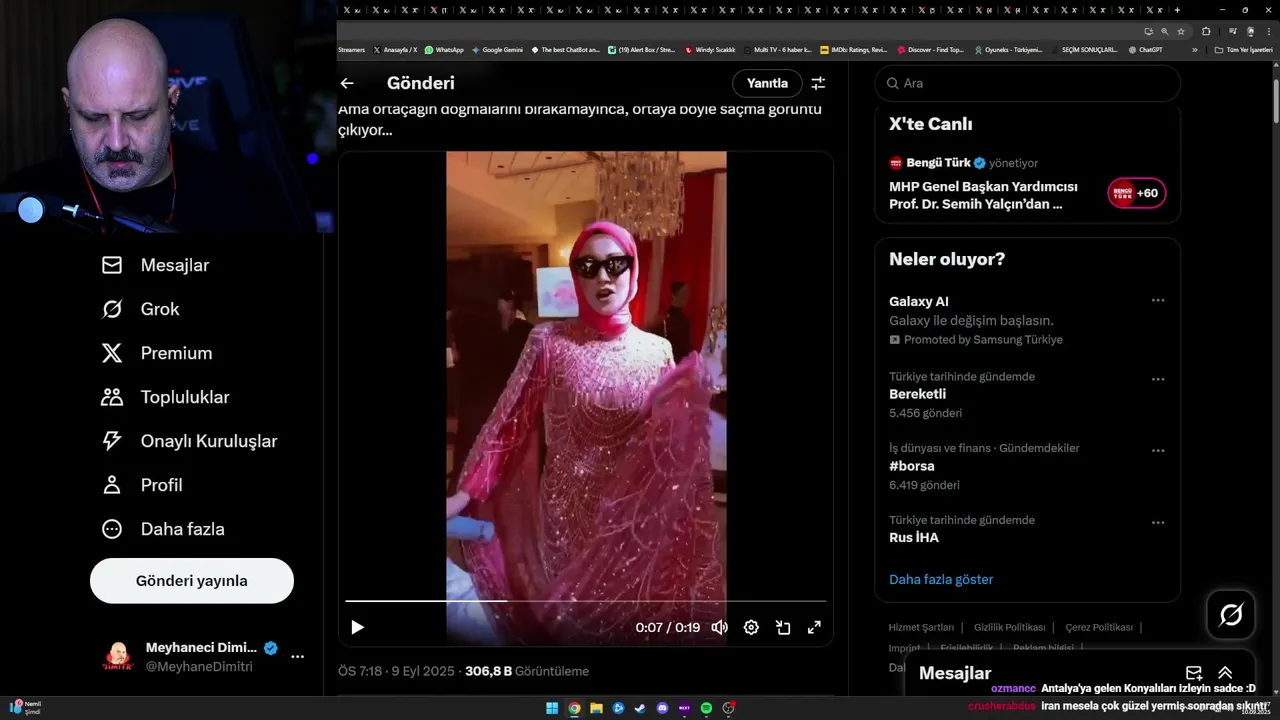This screenshot has width=1280, height=720.
Task: Open Gizlilik Politikası footer link
Action: click(x=1010, y=627)
